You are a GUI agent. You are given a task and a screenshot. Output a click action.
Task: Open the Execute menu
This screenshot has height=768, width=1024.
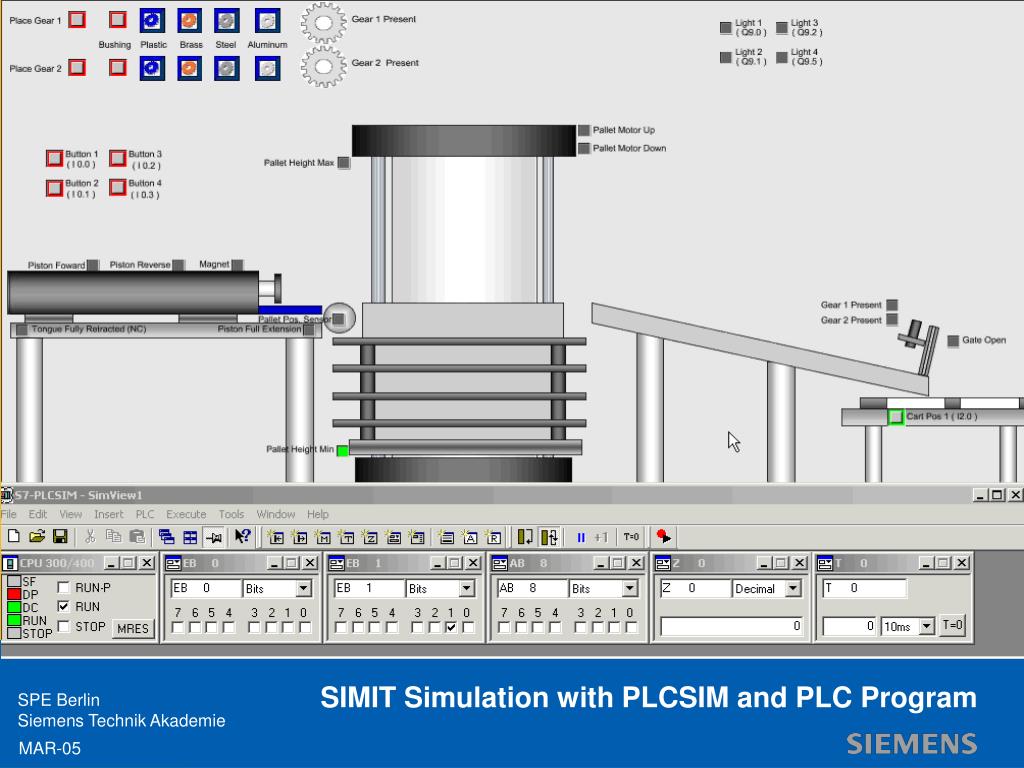186,513
